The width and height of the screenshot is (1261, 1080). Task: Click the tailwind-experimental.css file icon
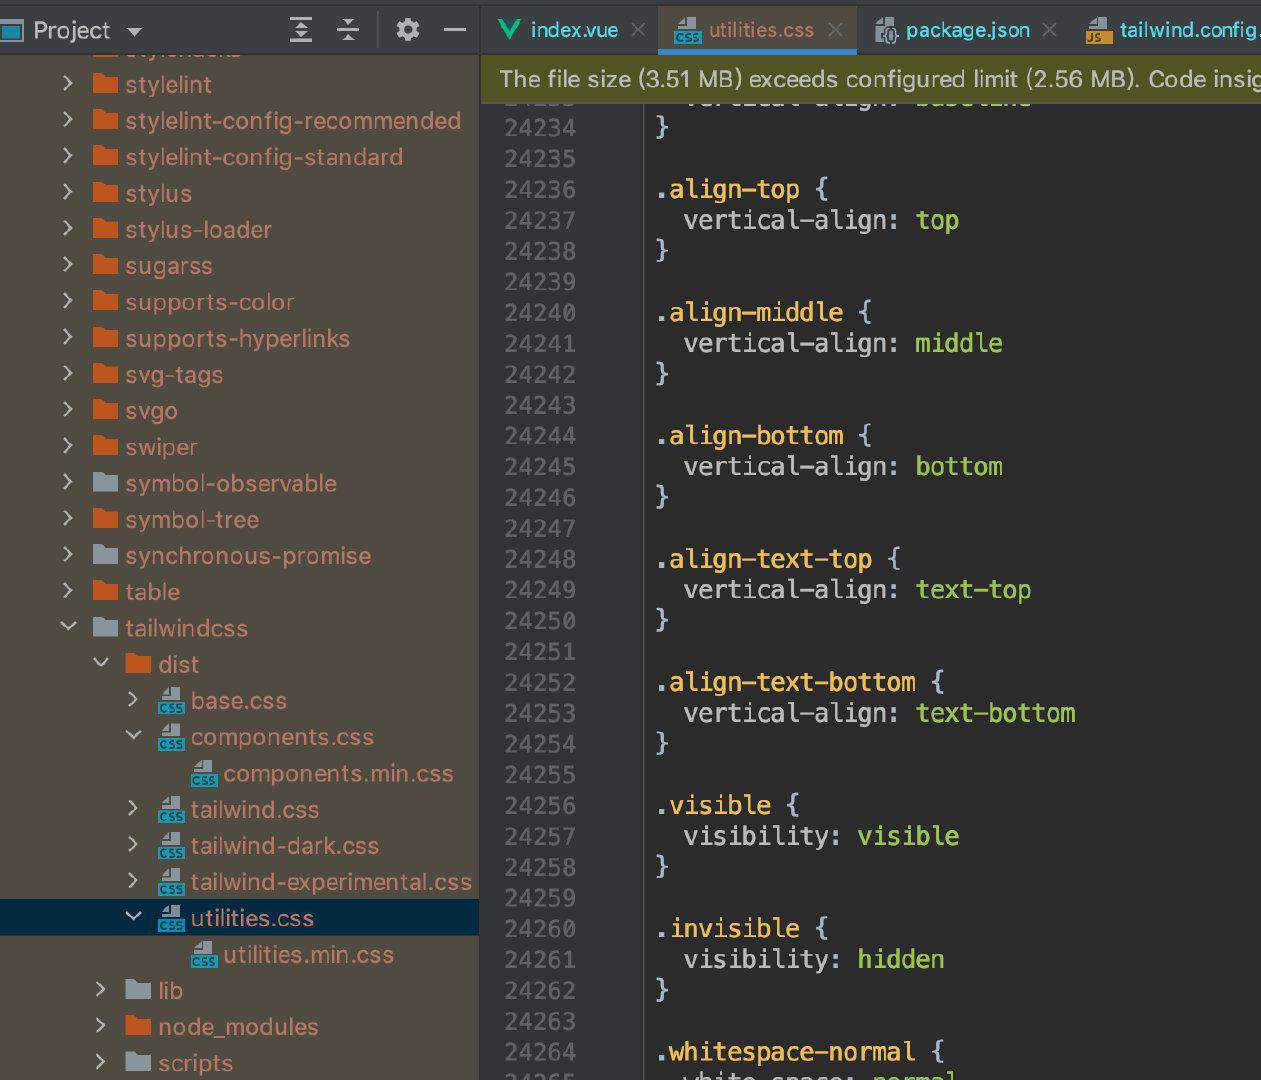coord(171,882)
